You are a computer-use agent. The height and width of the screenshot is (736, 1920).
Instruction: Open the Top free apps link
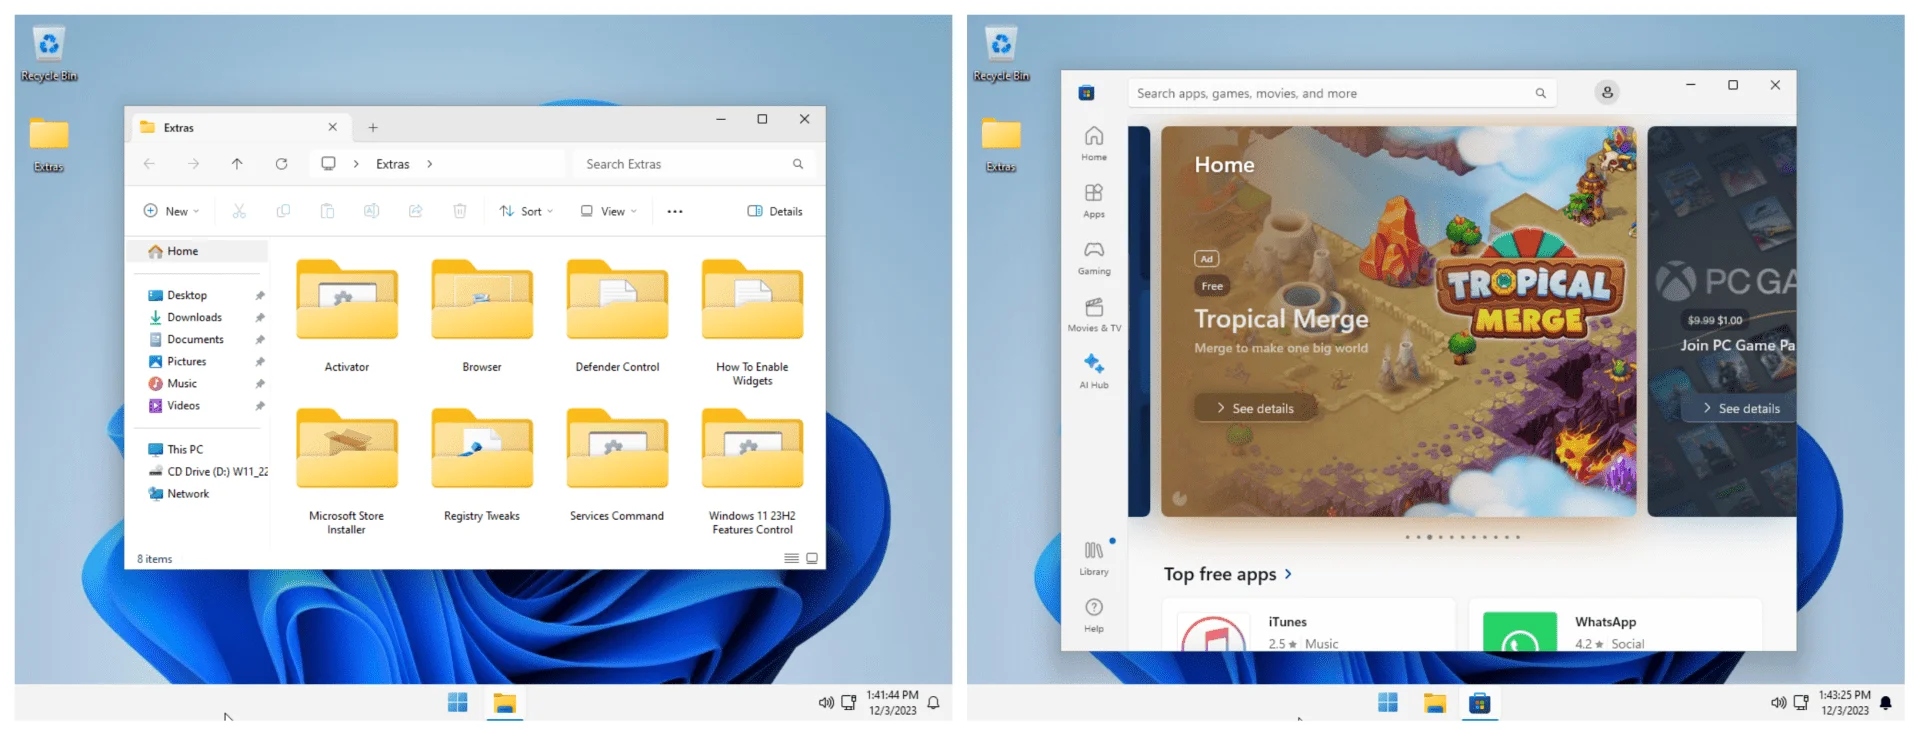click(1228, 574)
